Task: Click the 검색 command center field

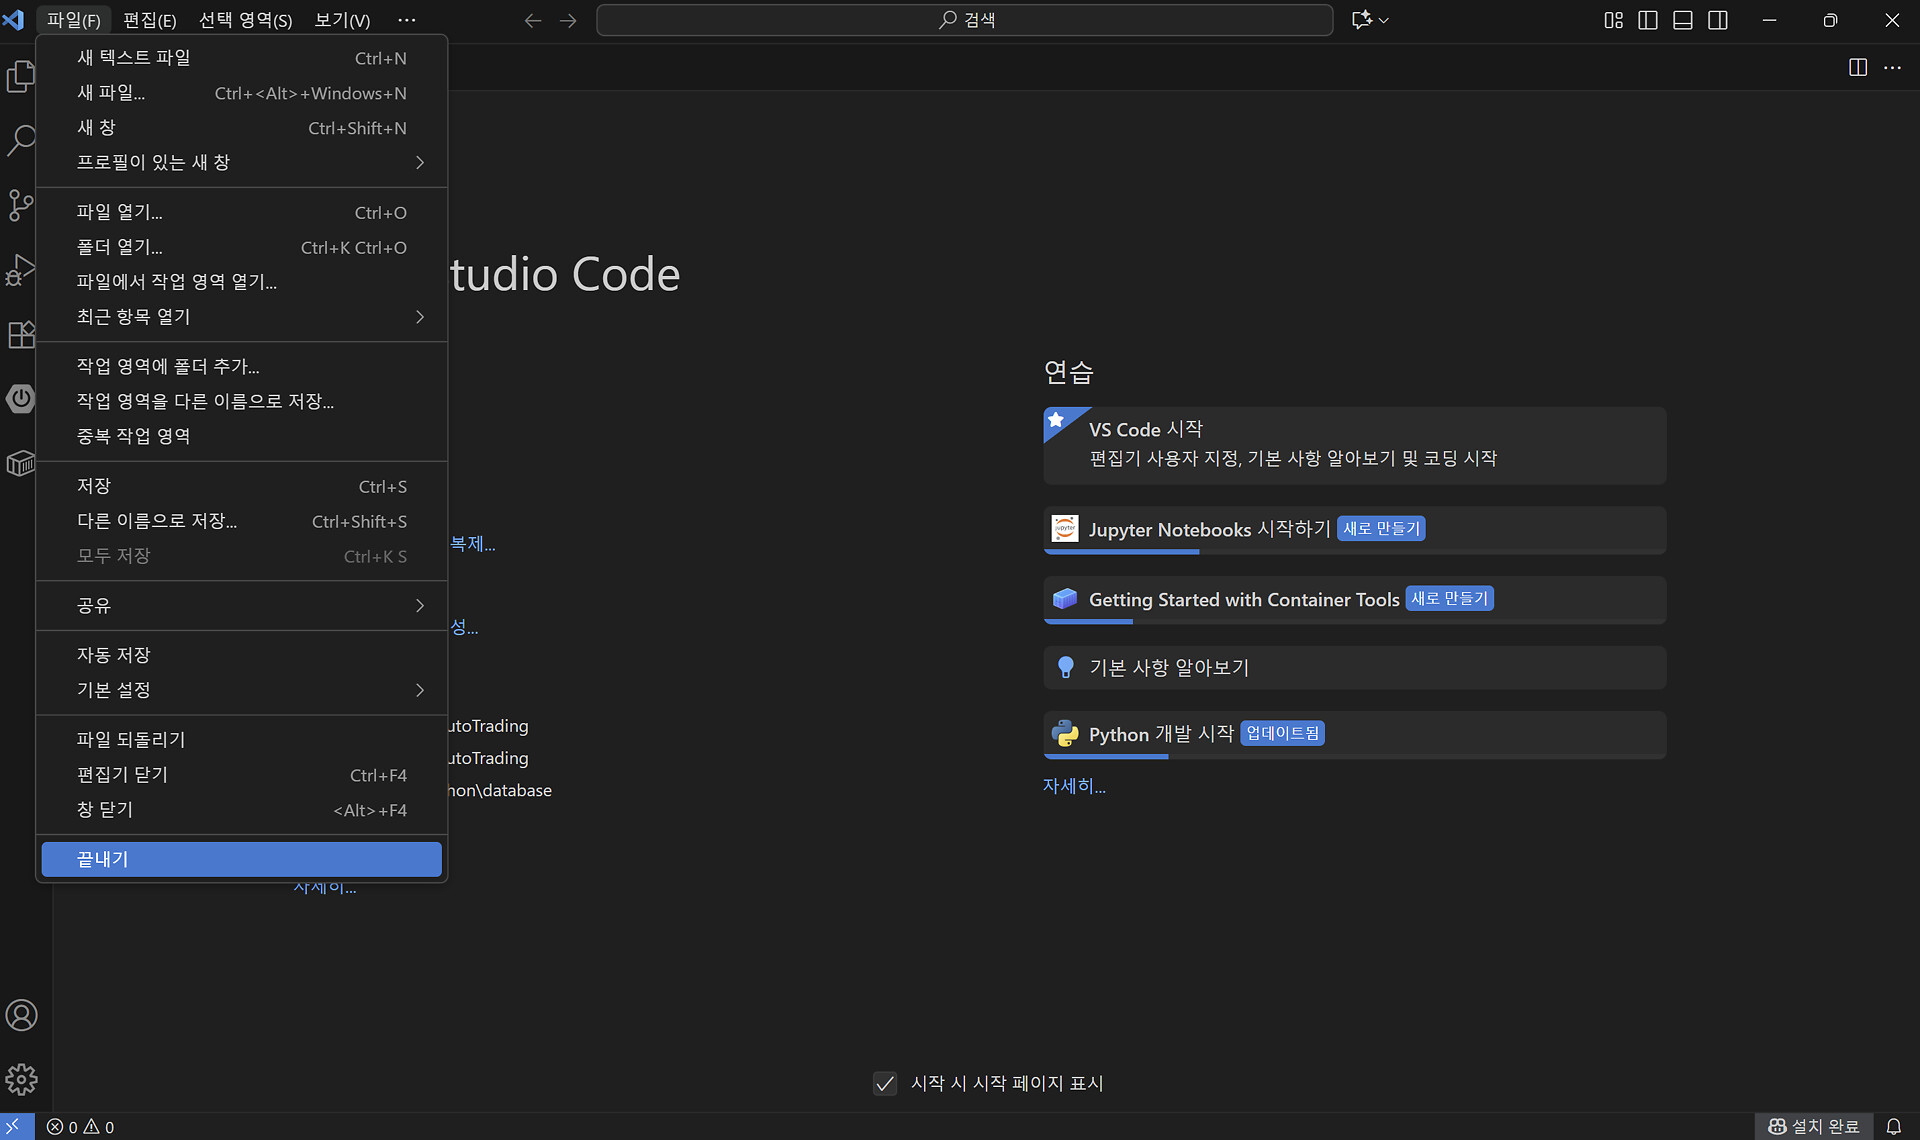Action: [964, 20]
